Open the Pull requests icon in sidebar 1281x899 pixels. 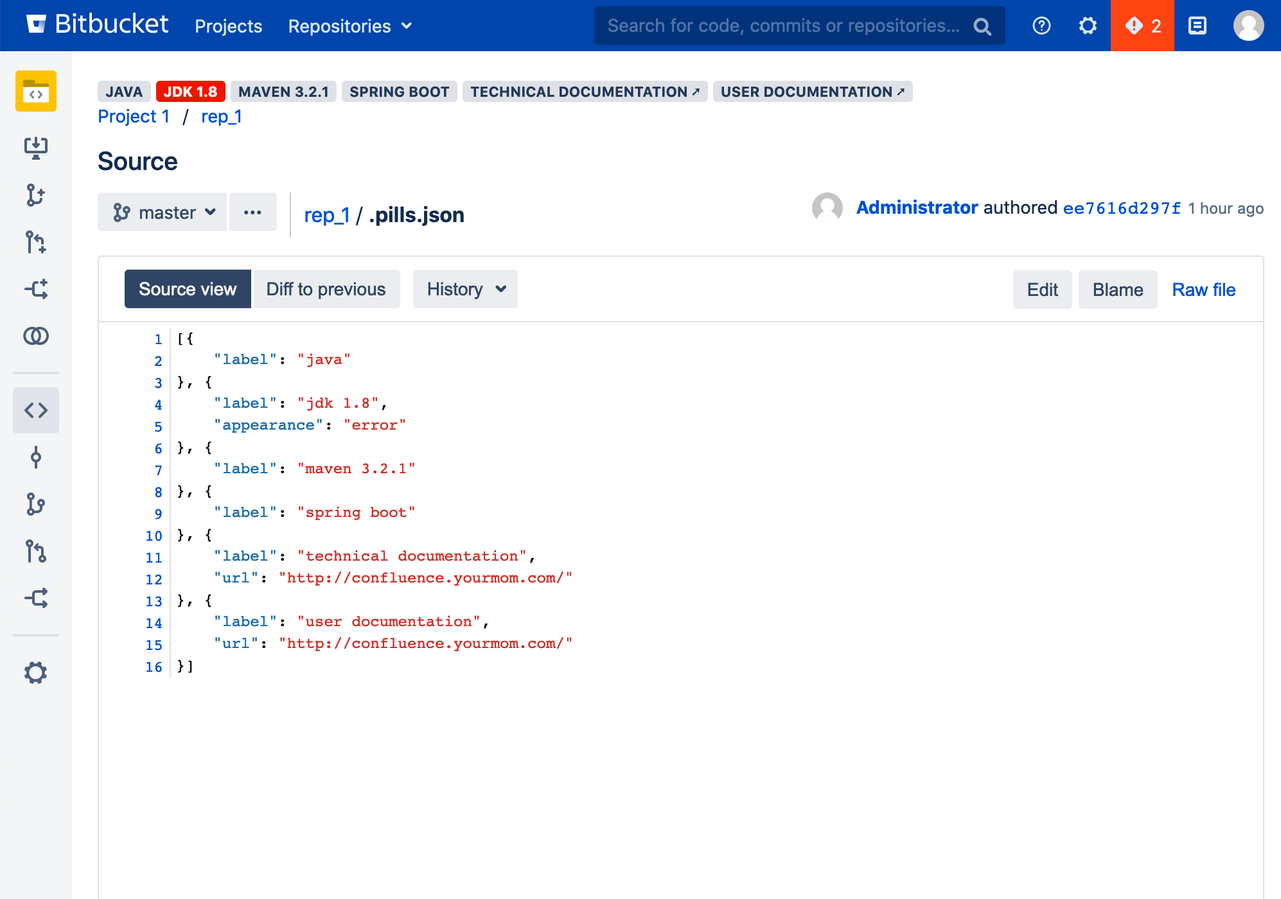[x=36, y=551]
